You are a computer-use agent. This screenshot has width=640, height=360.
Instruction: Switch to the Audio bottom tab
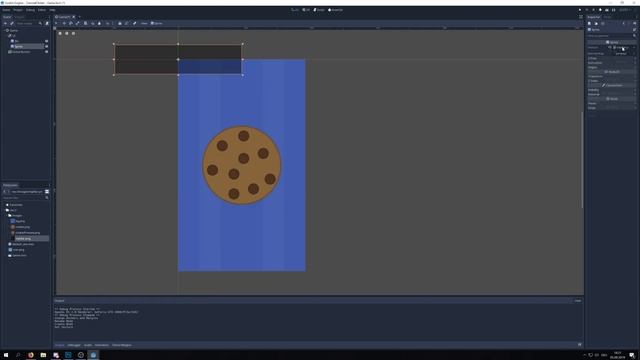88,345
